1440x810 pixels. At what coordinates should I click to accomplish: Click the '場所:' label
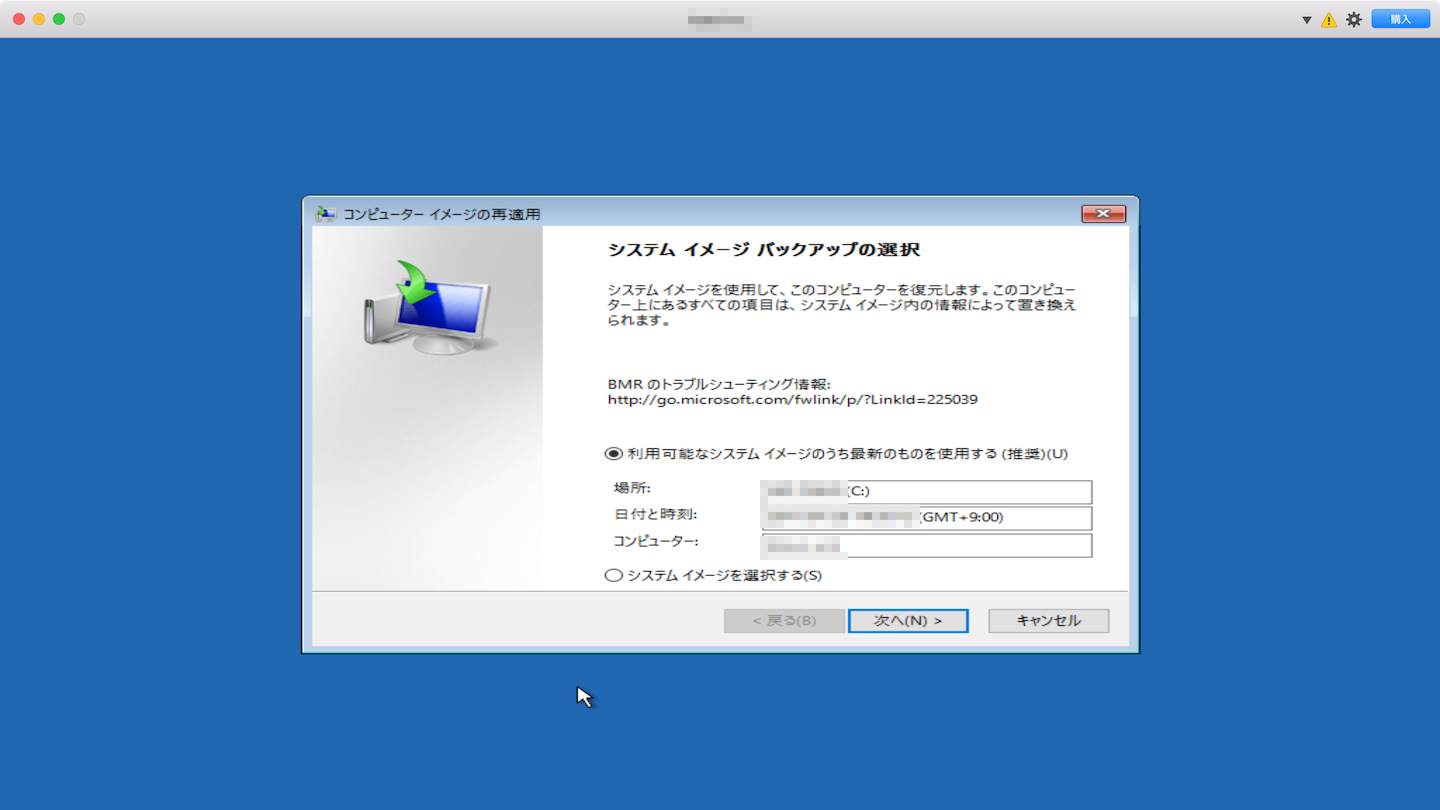coord(632,488)
